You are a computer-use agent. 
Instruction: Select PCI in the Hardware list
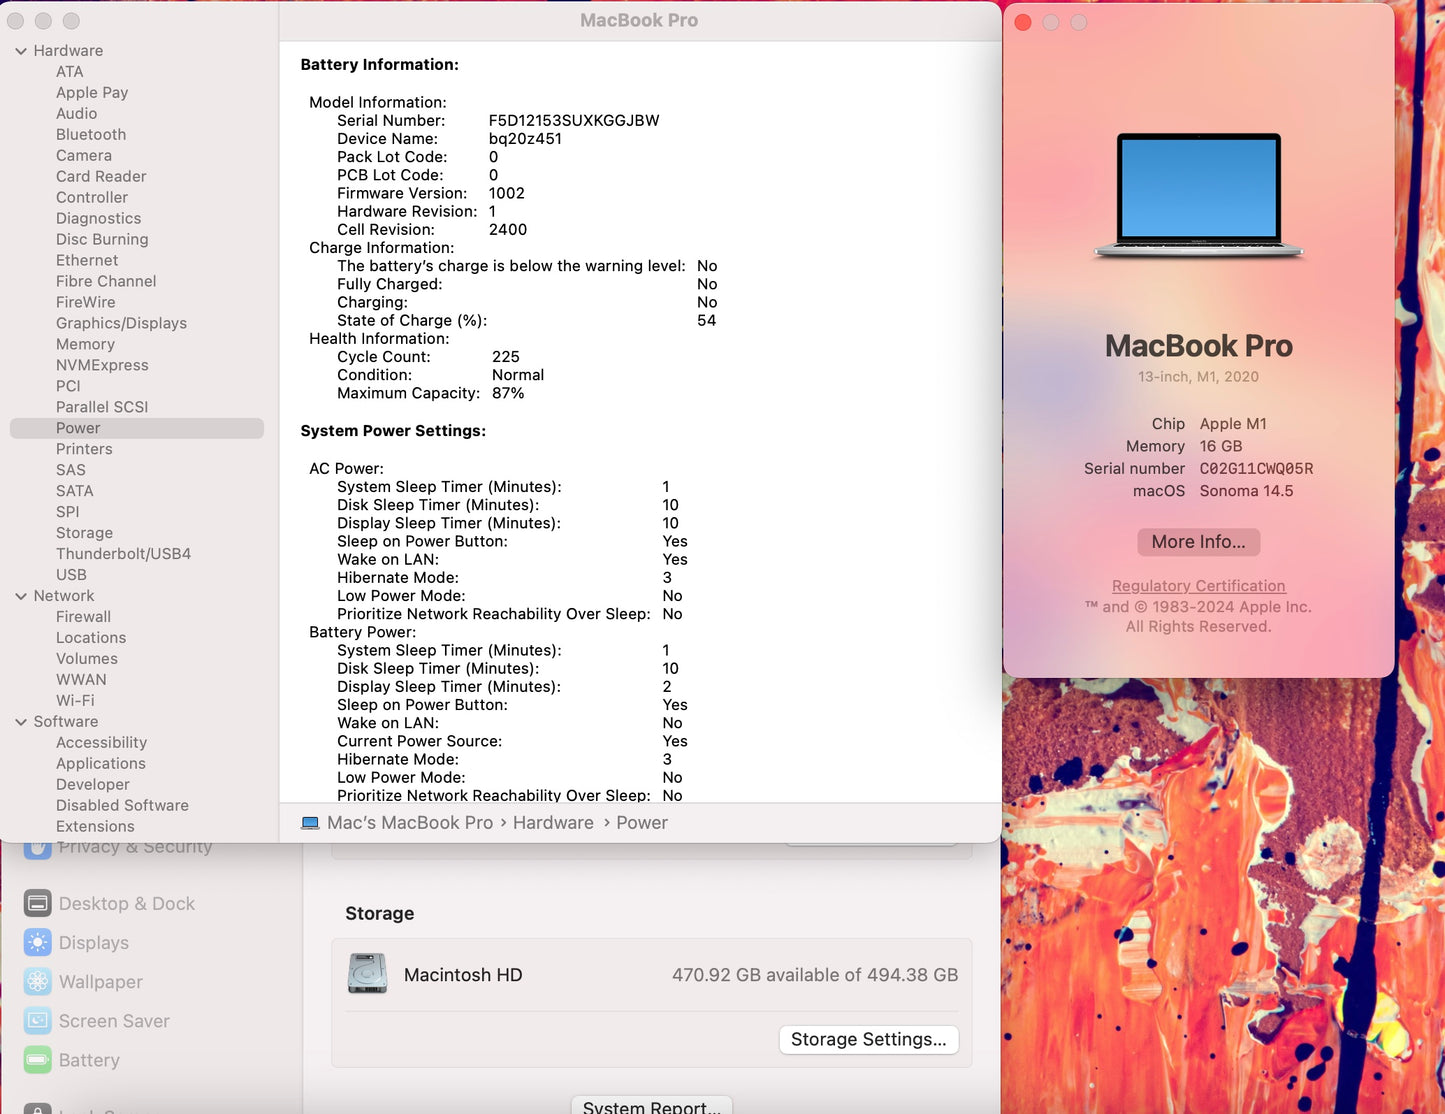pos(68,387)
